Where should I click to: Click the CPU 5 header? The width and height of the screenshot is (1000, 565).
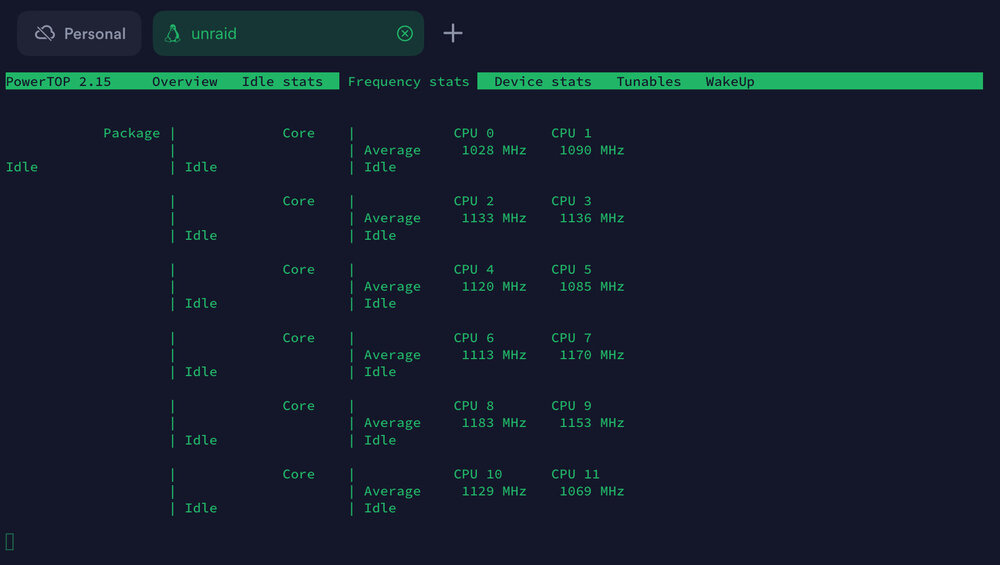[x=571, y=270]
